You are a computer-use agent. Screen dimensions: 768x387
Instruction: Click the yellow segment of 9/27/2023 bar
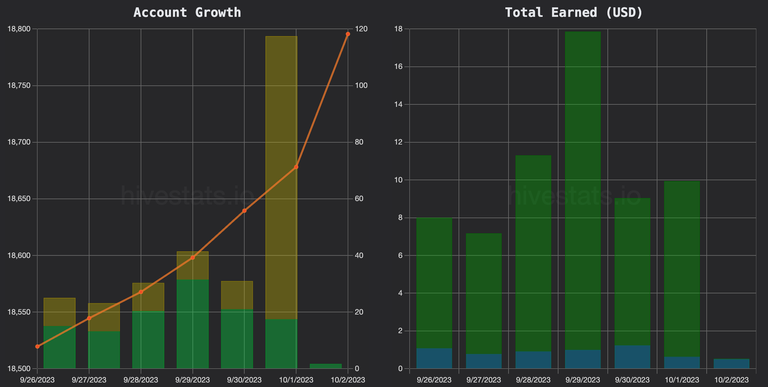pyautogui.click(x=104, y=317)
